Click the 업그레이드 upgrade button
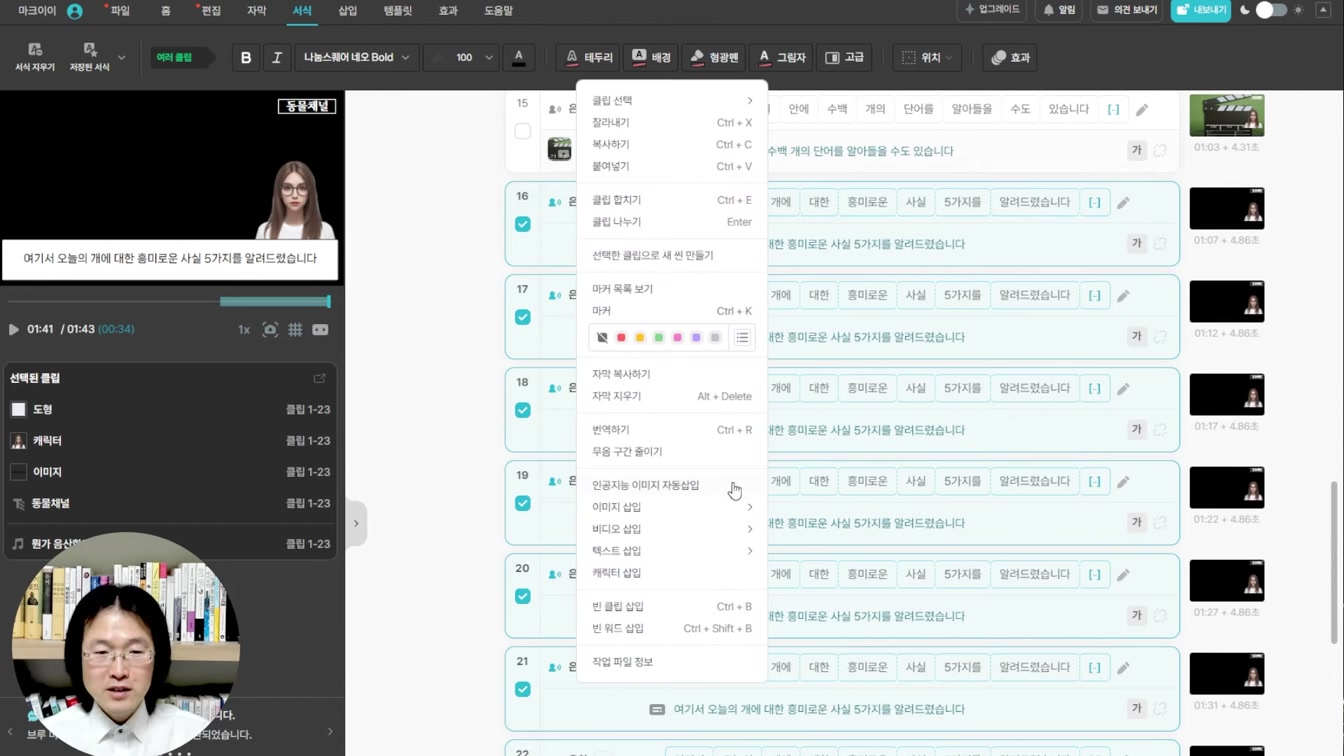Viewport: 1344px width, 756px height. tap(992, 10)
